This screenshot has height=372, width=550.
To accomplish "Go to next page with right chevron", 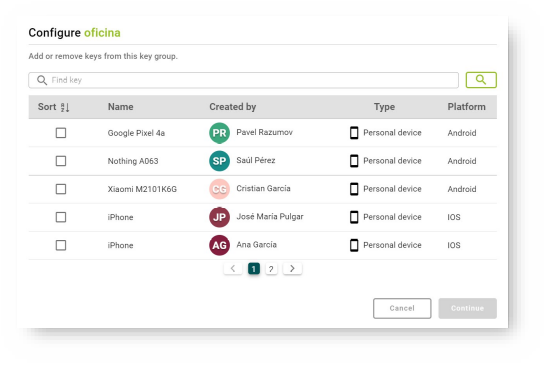I will coord(292,269).
